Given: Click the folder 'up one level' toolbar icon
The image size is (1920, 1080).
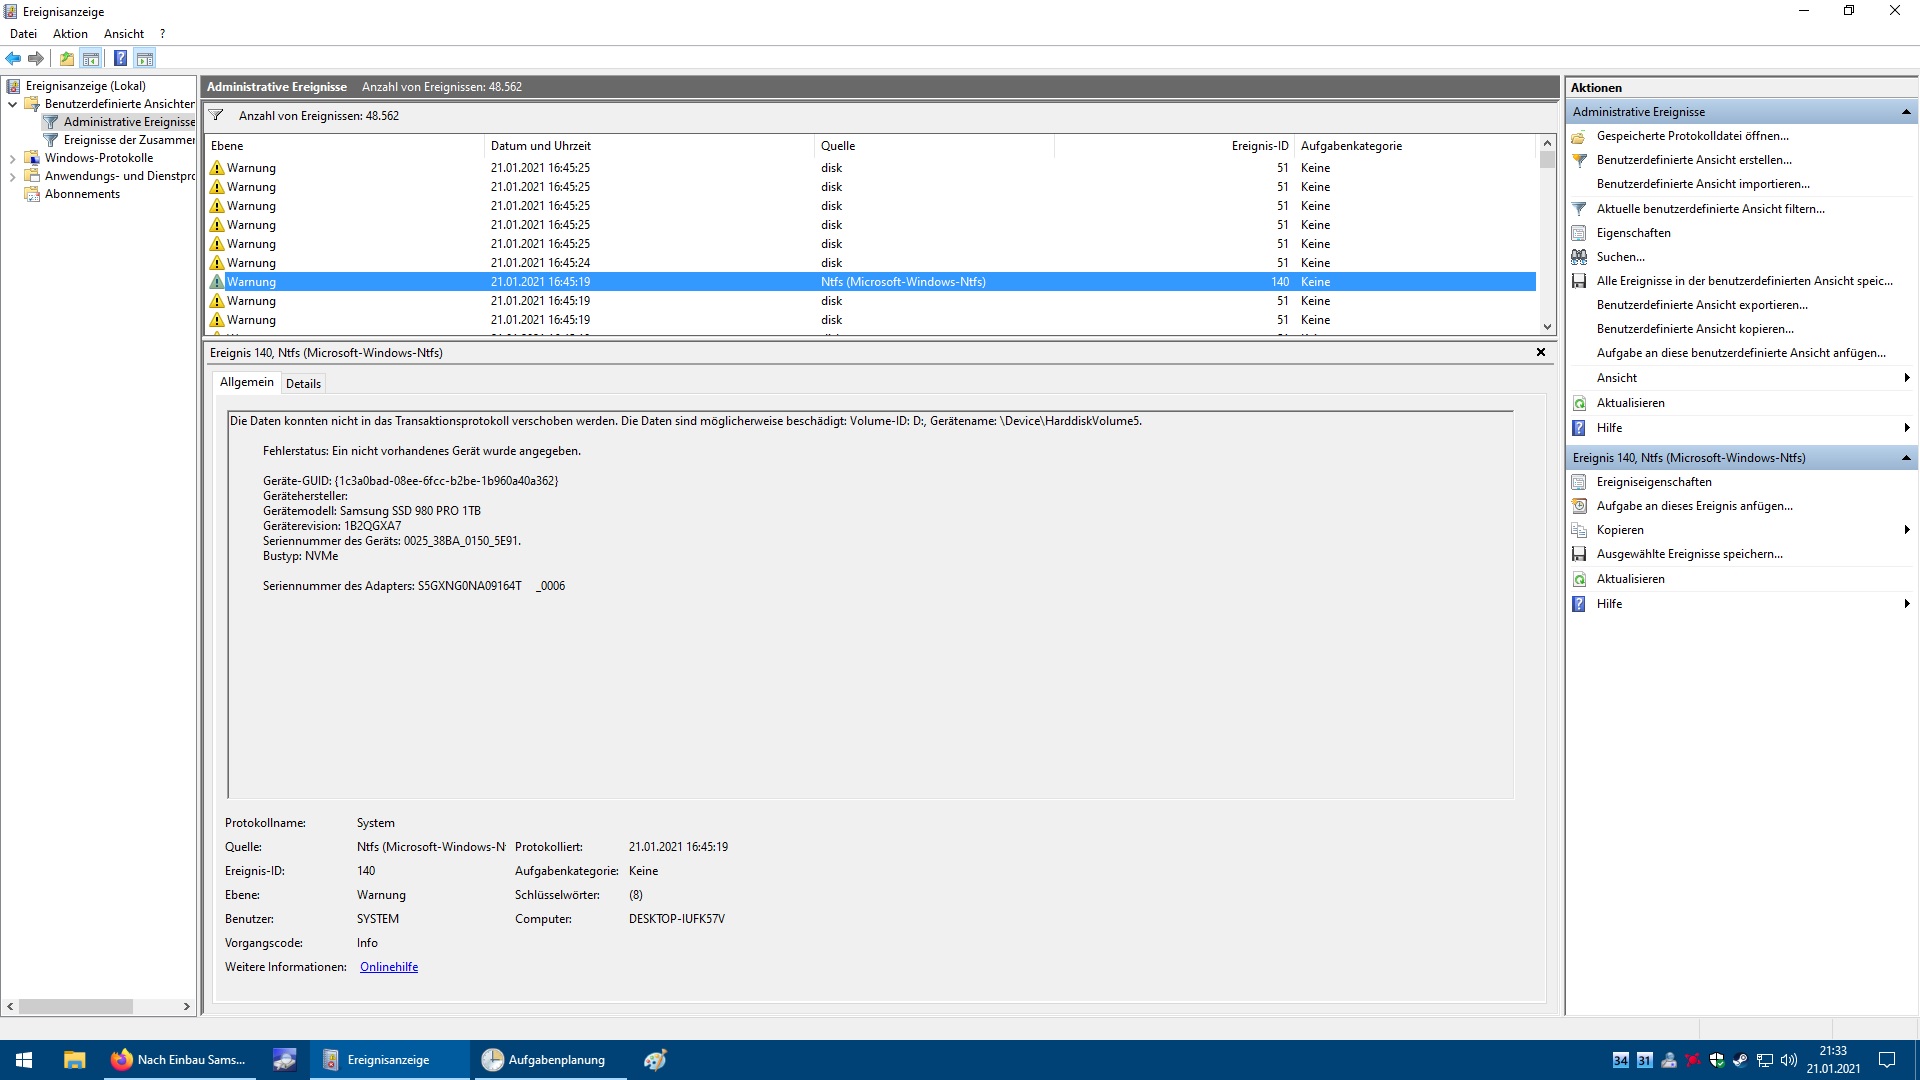Looking at the screenshot, I should (x=66, y=58).
